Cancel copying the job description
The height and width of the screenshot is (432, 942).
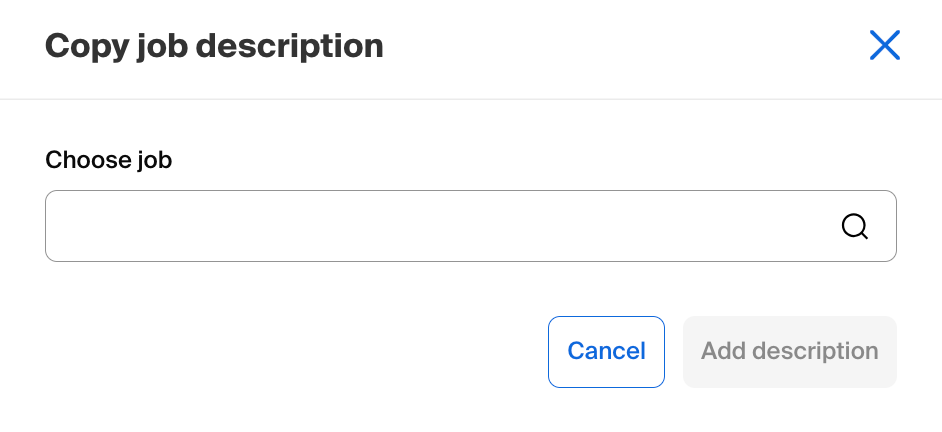(x=606, y=351)
